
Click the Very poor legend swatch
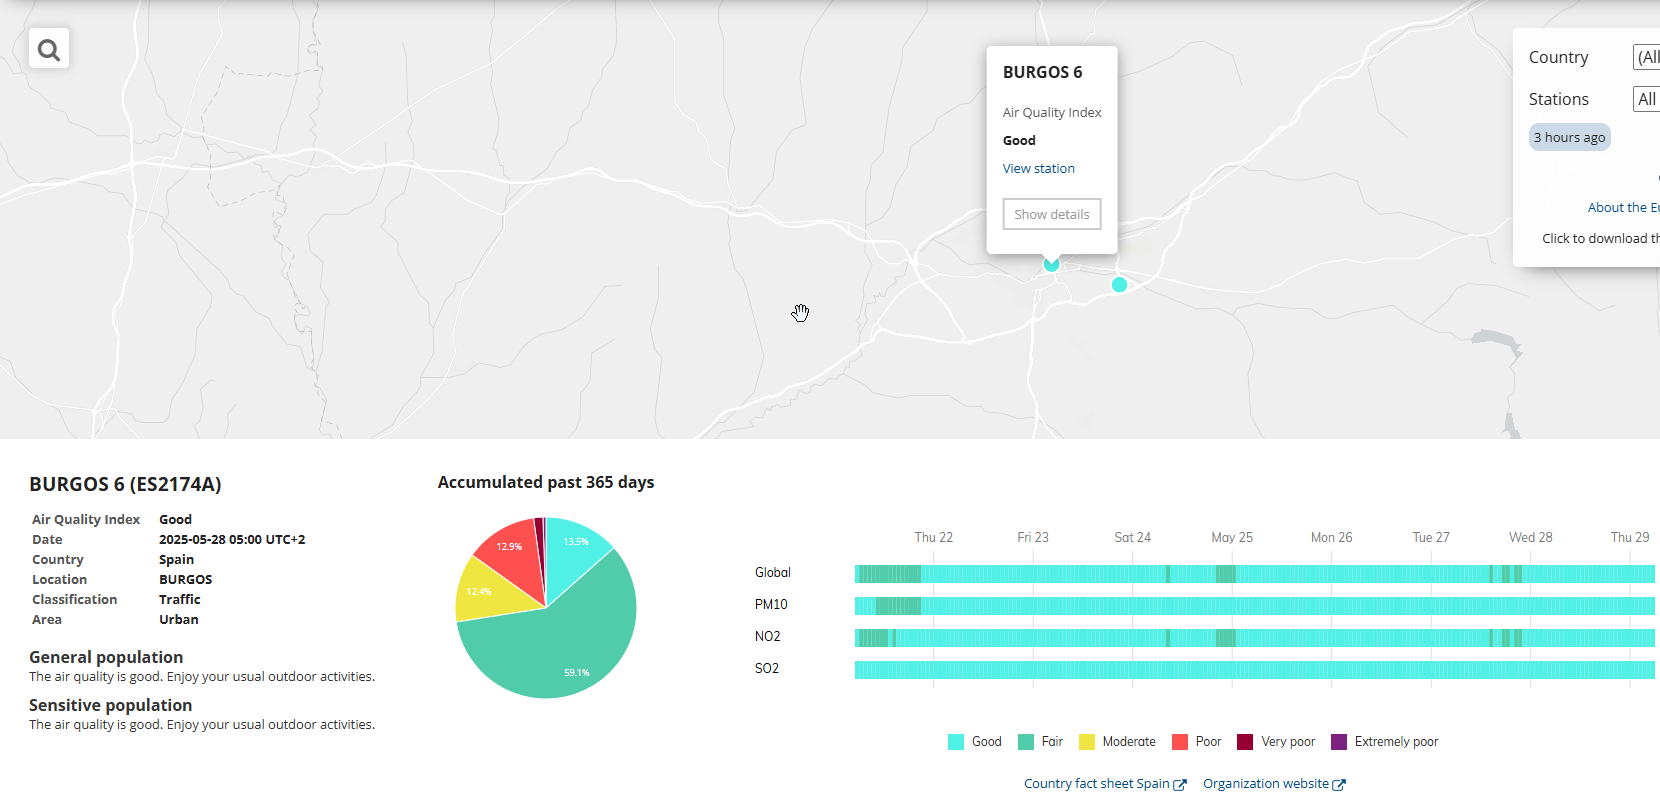(1245, 742)
